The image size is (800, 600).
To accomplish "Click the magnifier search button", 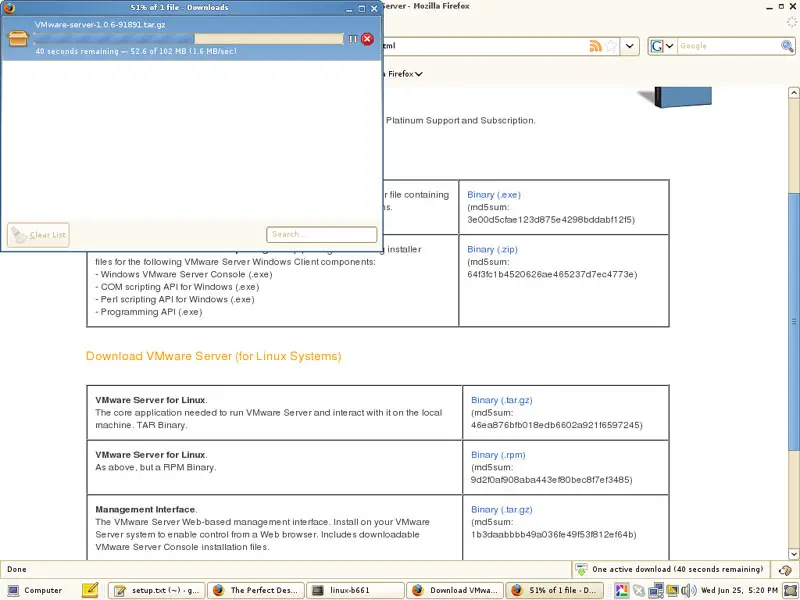I will pyautogui.click(x=787, y=46).
